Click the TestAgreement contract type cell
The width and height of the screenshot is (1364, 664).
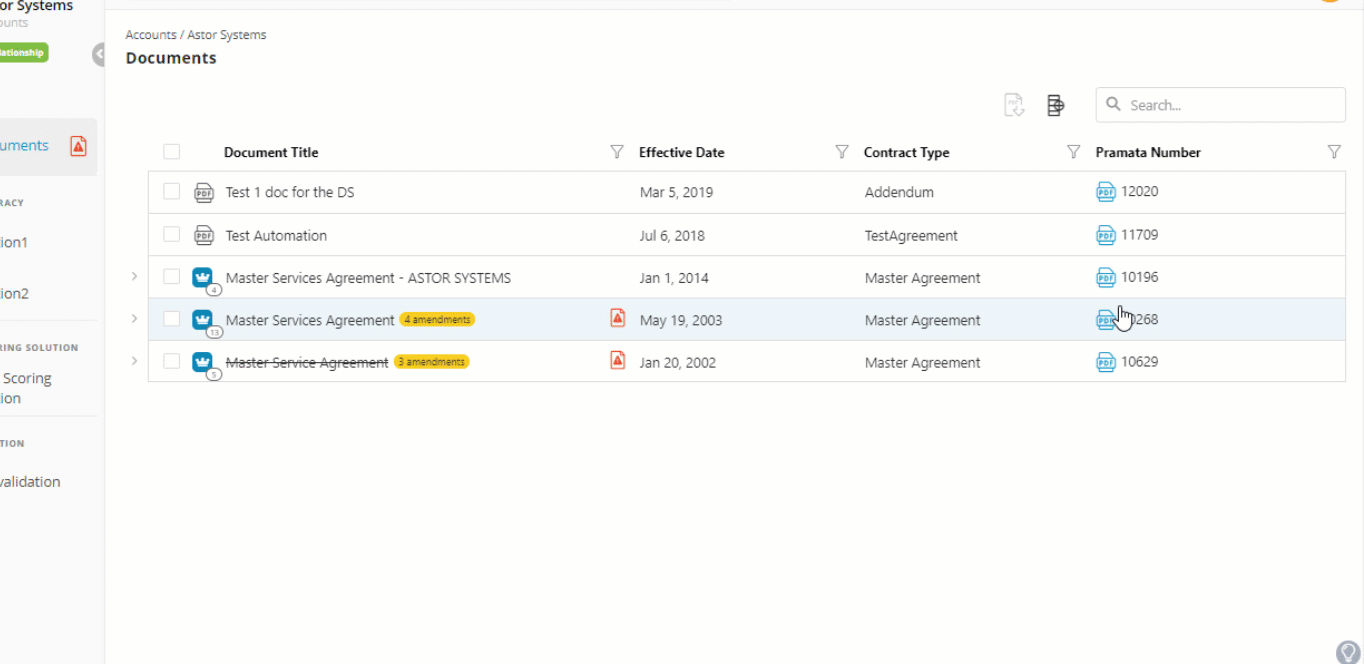pos(911,236)
